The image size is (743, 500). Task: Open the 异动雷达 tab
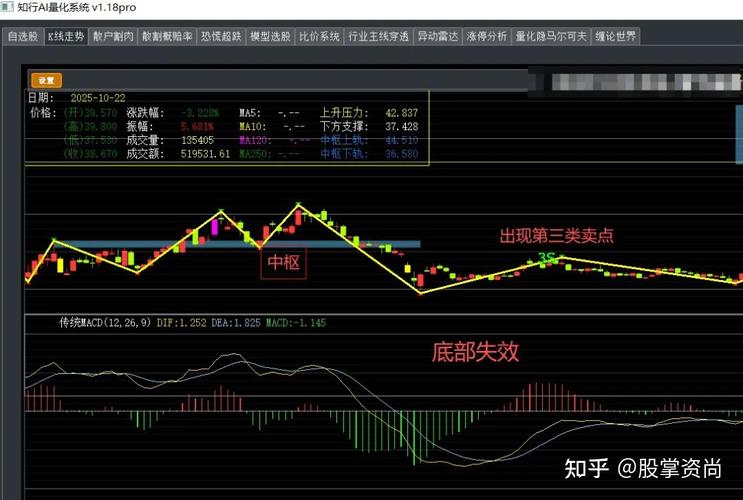tap(438, 36)
